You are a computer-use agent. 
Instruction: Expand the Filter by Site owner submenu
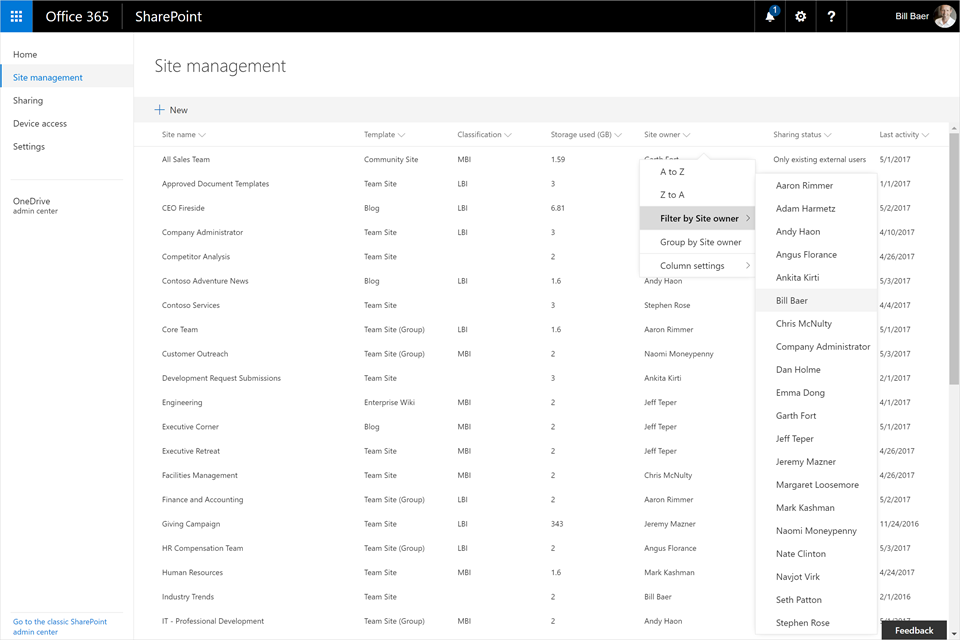point(697,218)
